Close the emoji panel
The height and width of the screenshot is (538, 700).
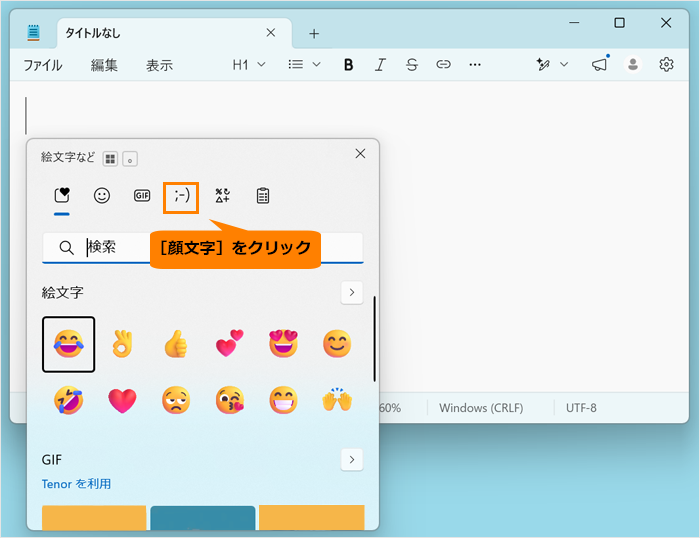pos(360,154)
